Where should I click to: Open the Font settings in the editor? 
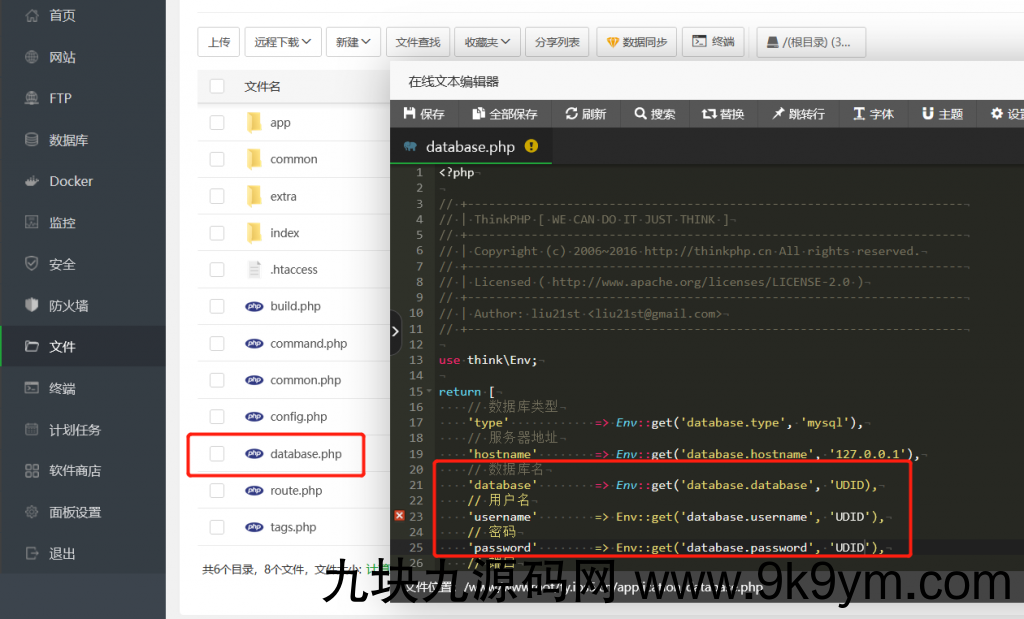coord(859,114)
